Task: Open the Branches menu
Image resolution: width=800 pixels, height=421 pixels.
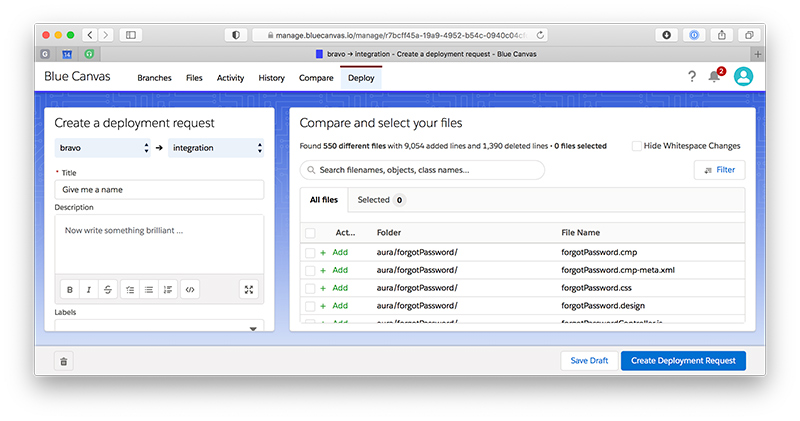Action: tap(154, 78)
